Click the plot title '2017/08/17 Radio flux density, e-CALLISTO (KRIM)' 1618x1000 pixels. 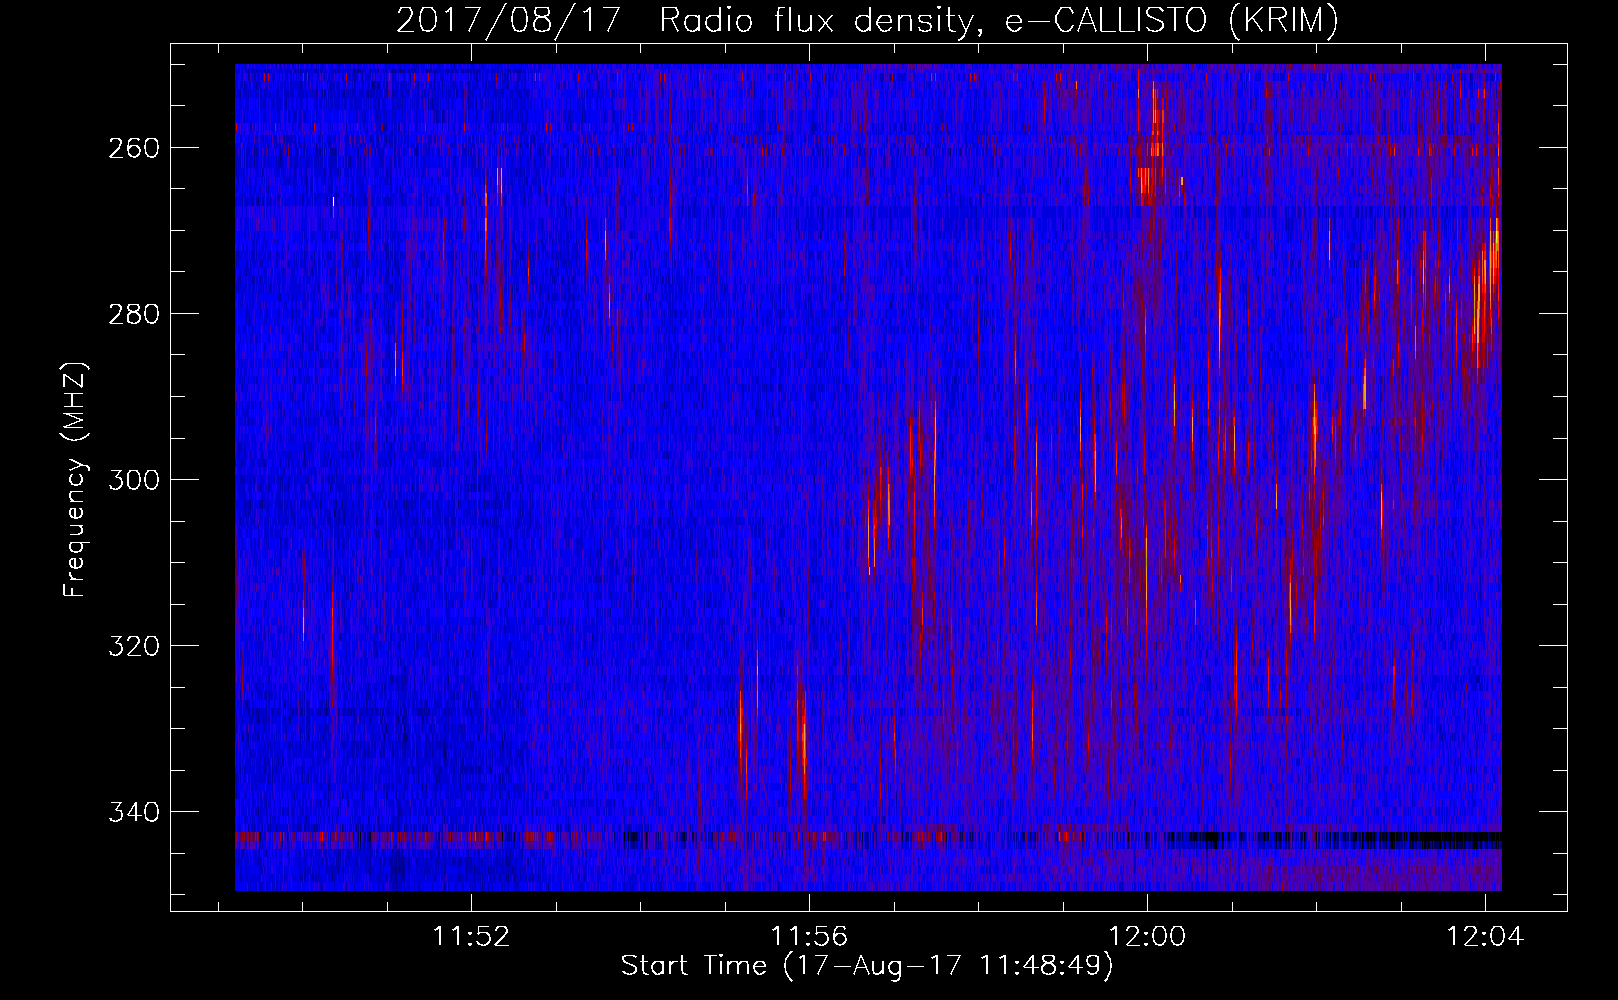[867, 20]
